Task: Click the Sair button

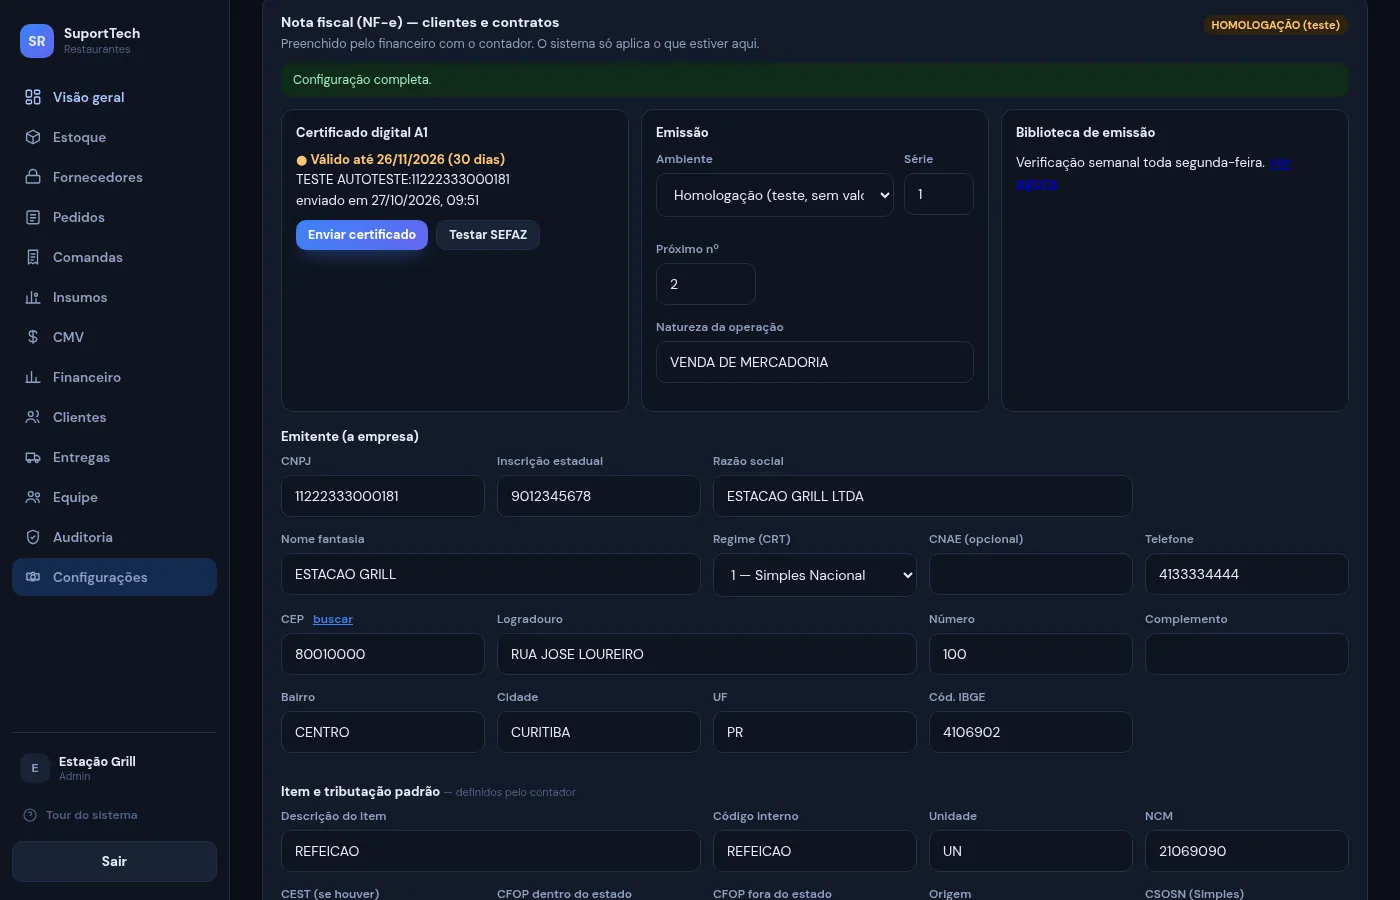Action: tap(114, 861)
